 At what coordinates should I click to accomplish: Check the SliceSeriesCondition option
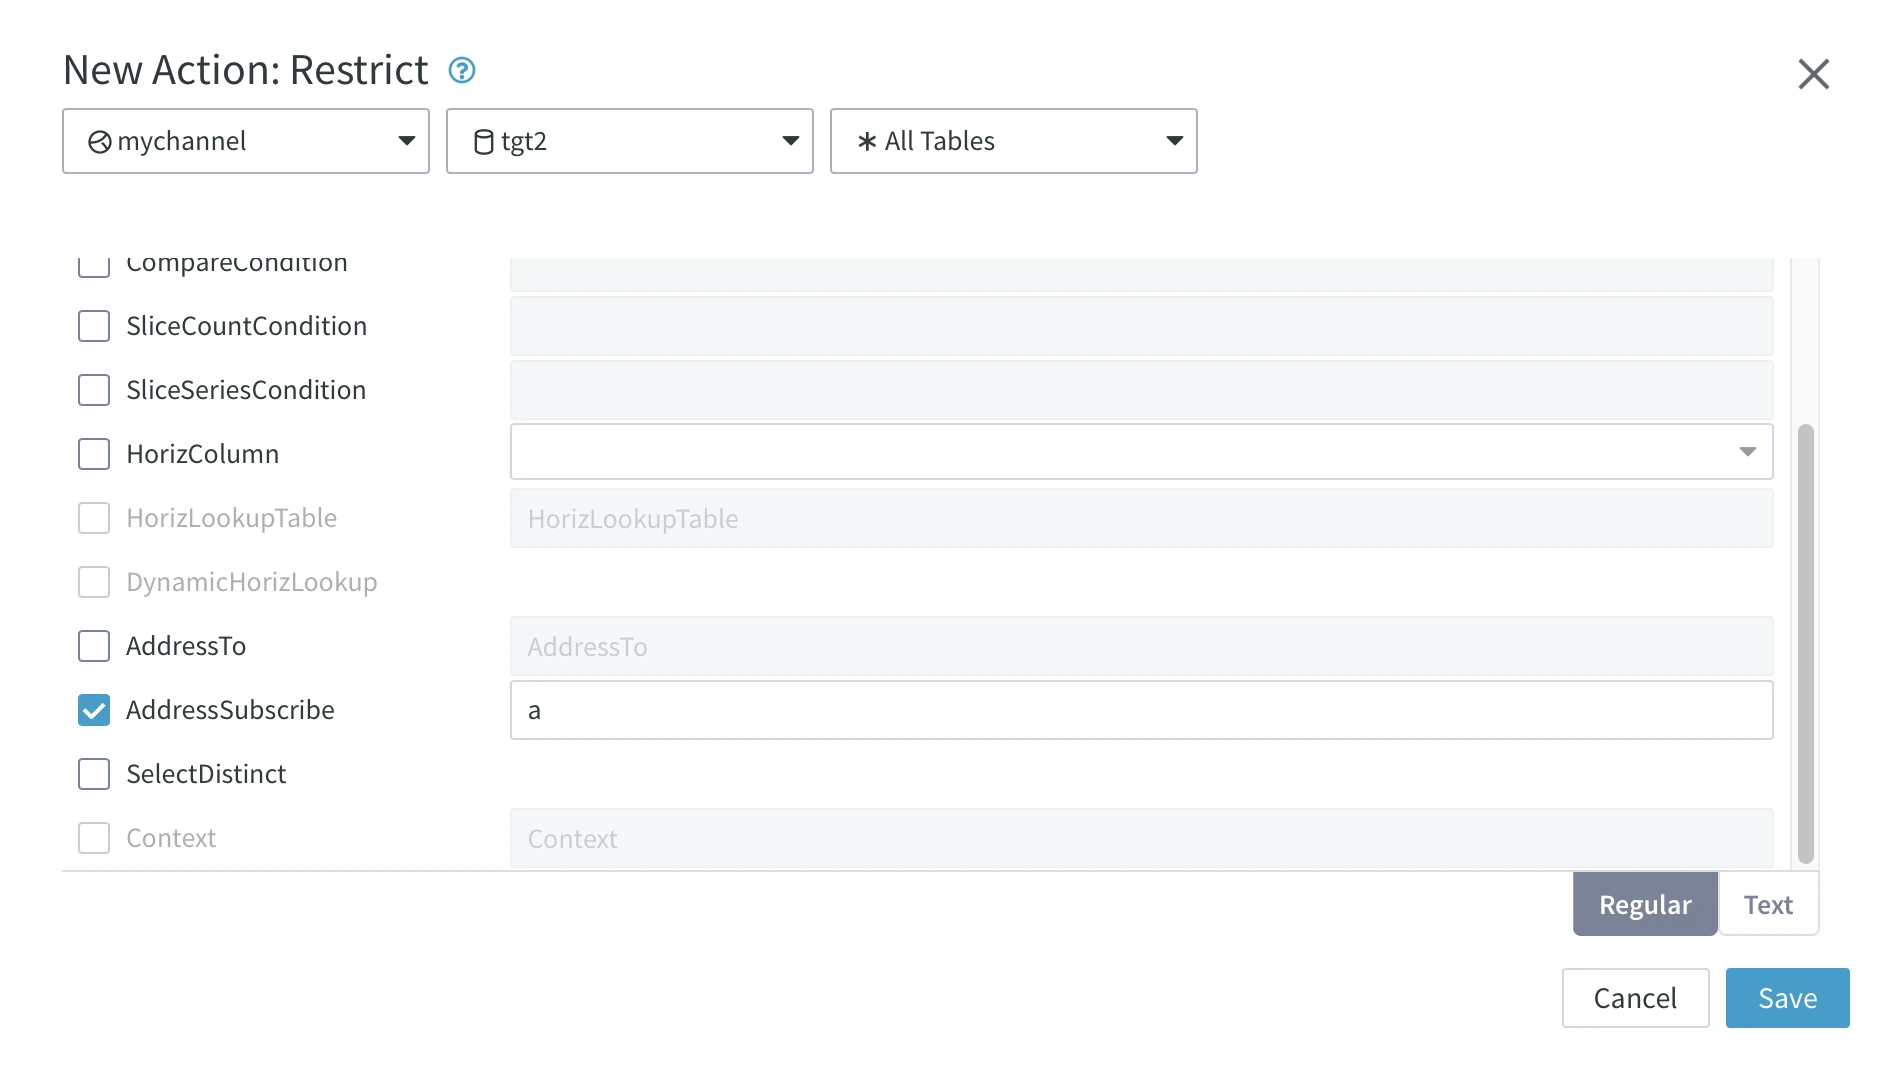coord(93,390)
